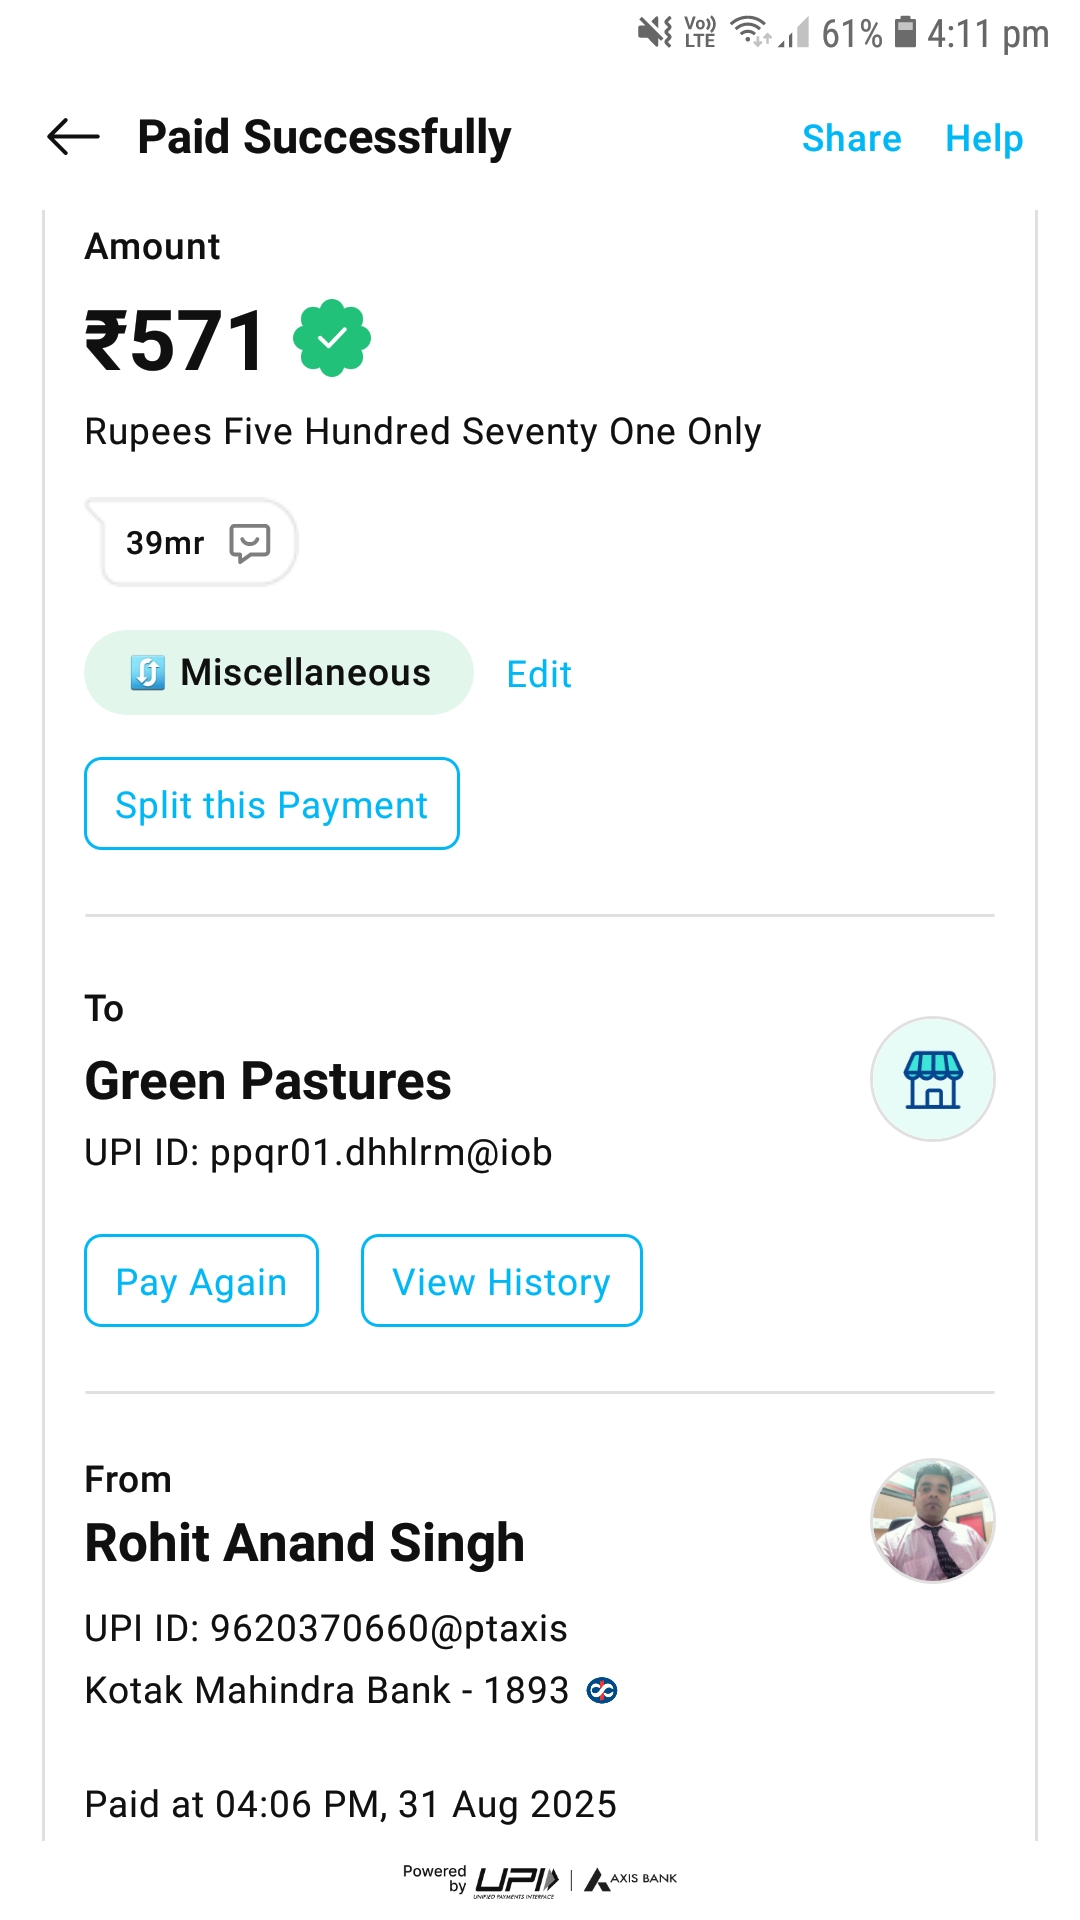Tap the Axis Bank logo

tap(632, 1879)
